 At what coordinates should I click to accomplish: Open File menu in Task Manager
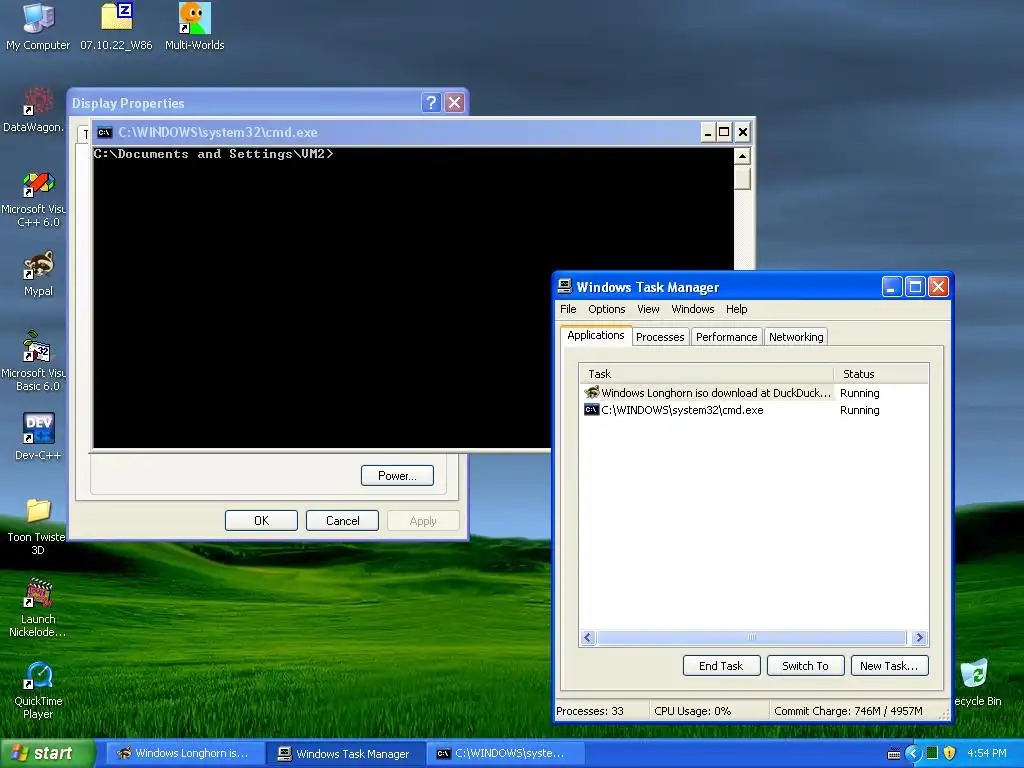(568, 309)
